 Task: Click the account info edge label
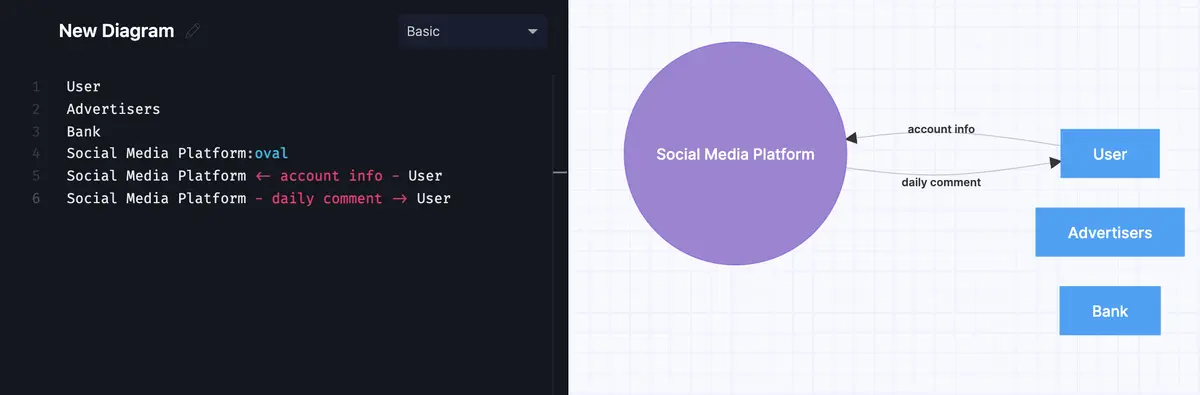tap(941, 129)
